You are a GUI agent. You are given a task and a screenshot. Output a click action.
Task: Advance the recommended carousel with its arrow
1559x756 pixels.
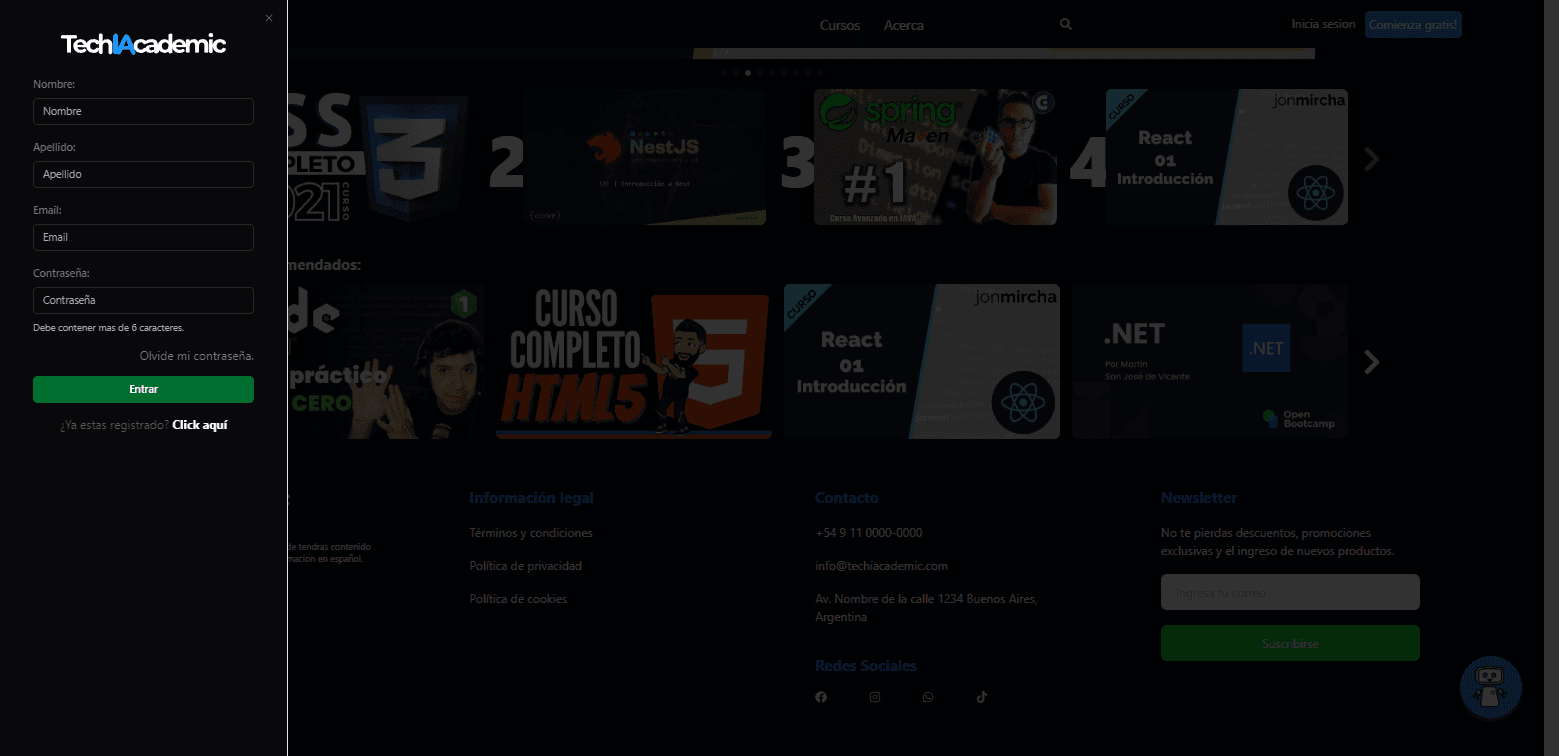(1372, 362)
